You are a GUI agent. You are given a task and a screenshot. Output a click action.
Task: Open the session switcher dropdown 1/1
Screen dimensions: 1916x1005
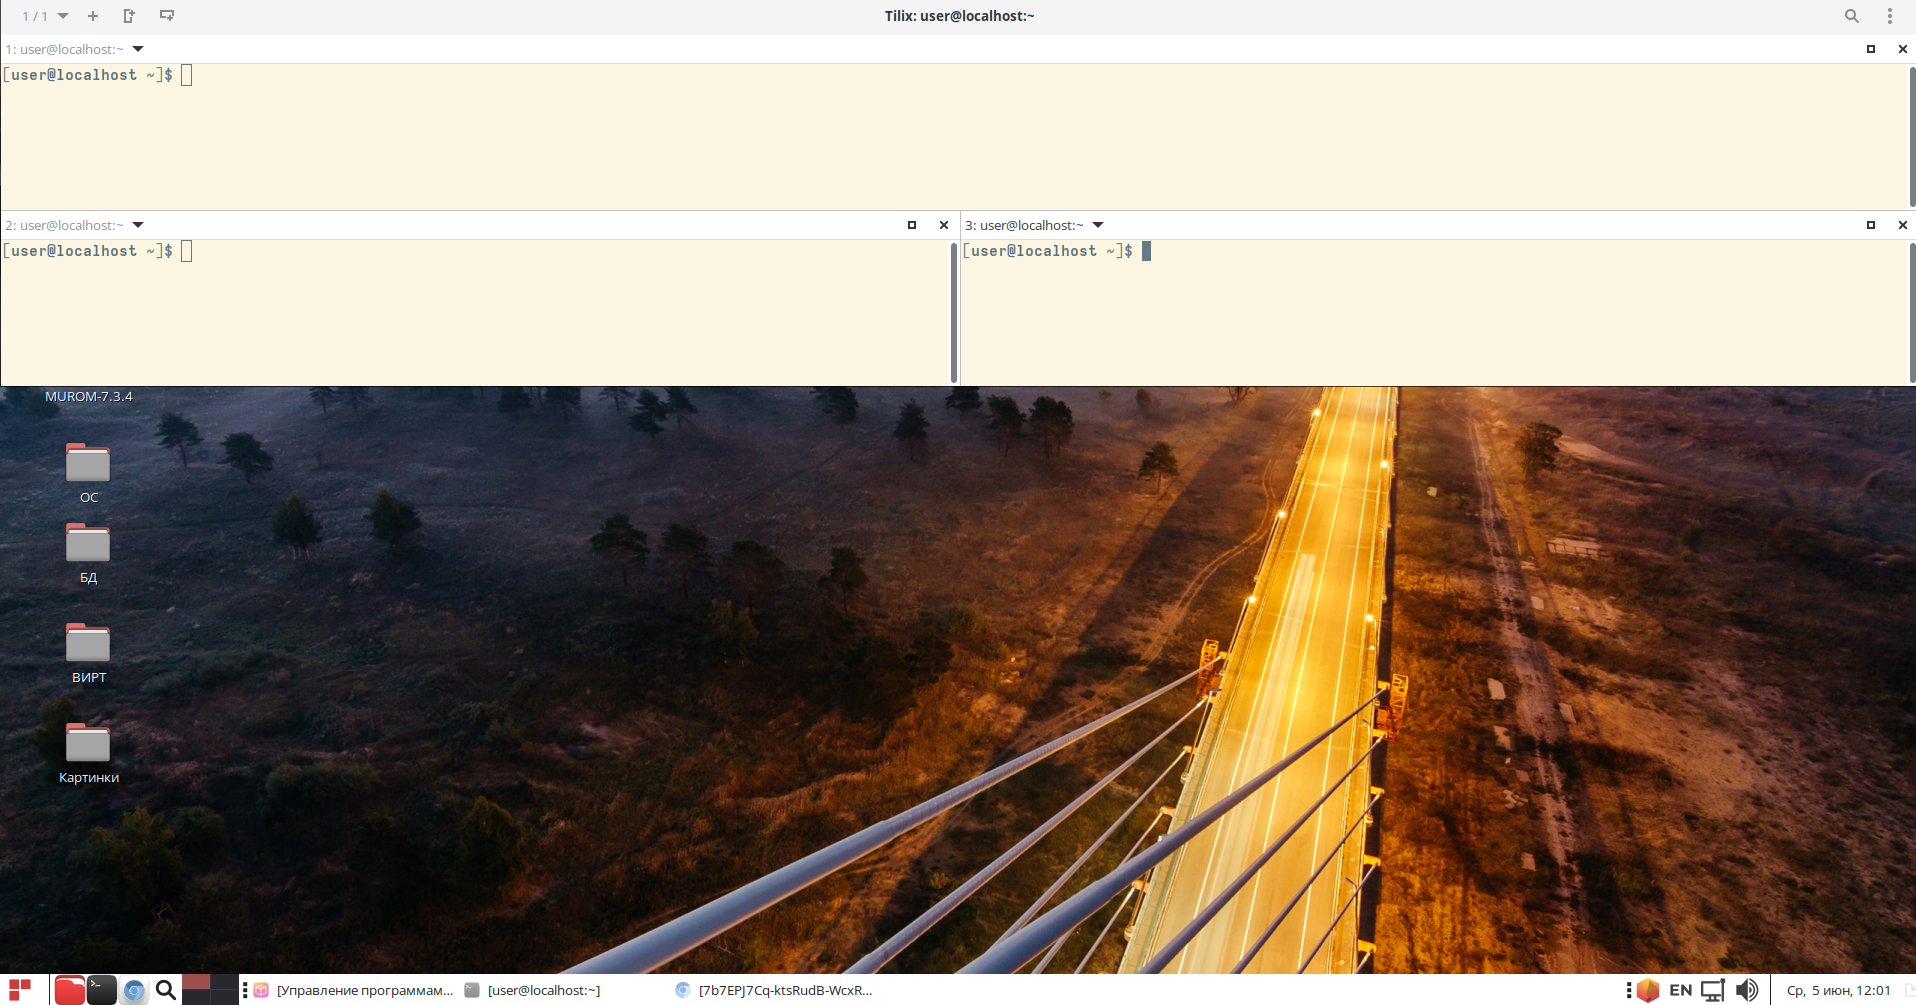click(45, 16)
